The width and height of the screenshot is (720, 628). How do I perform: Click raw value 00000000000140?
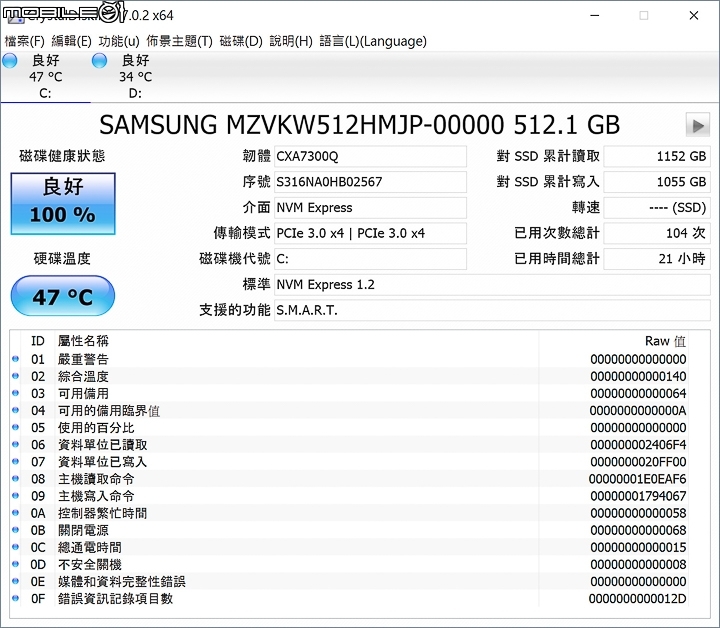click(638, 376)
